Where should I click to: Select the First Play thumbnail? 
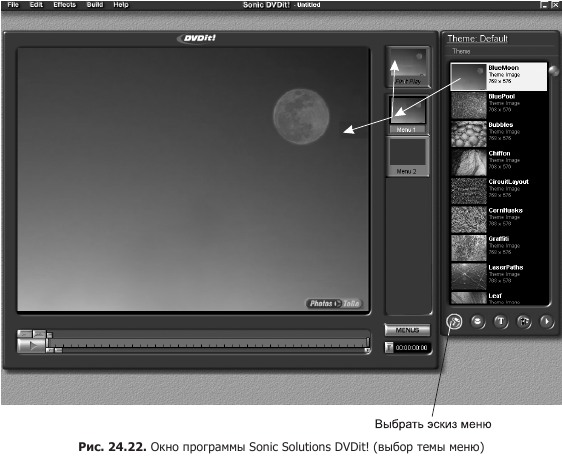point(408,67)
